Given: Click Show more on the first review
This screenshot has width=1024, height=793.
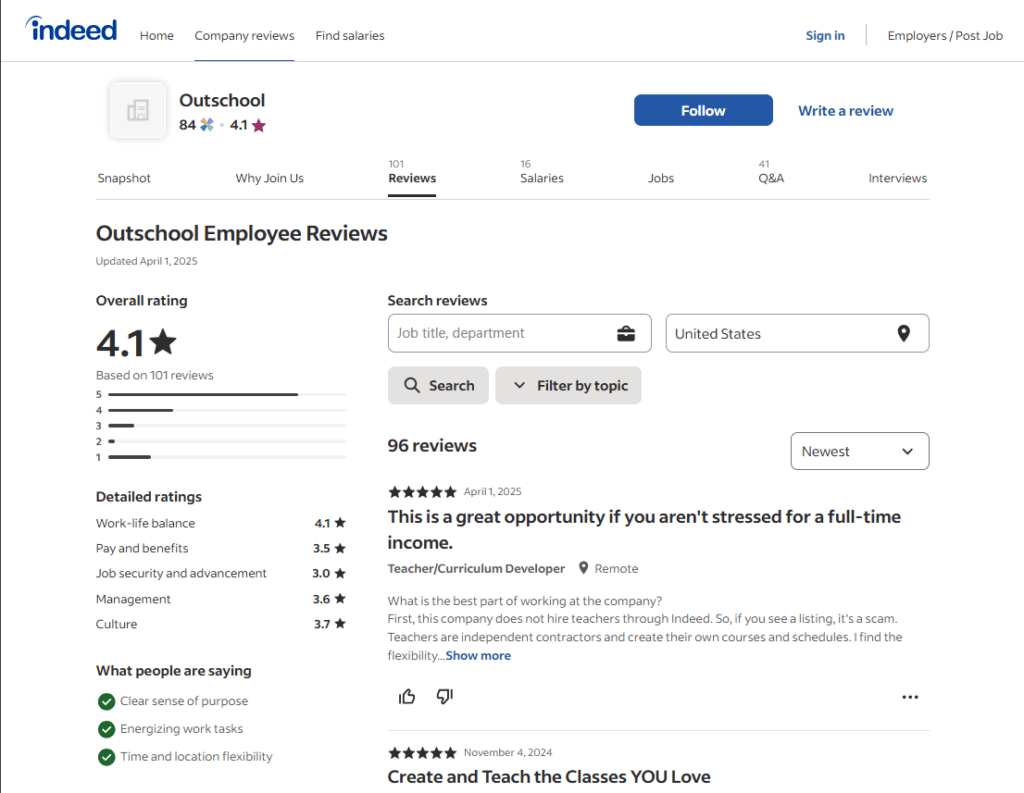Looking at the screenshot, I should click(x=478, y=655).
